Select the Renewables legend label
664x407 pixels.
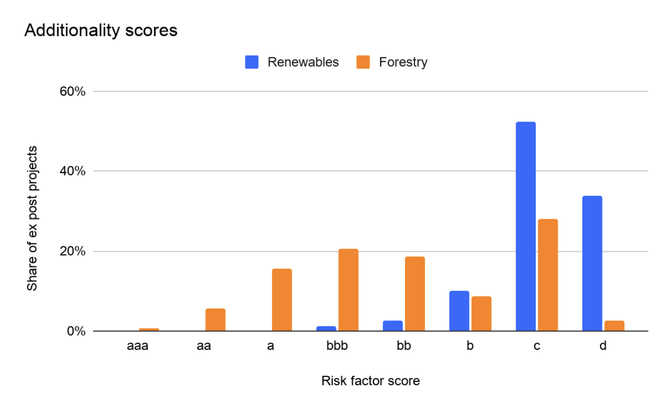303,62
